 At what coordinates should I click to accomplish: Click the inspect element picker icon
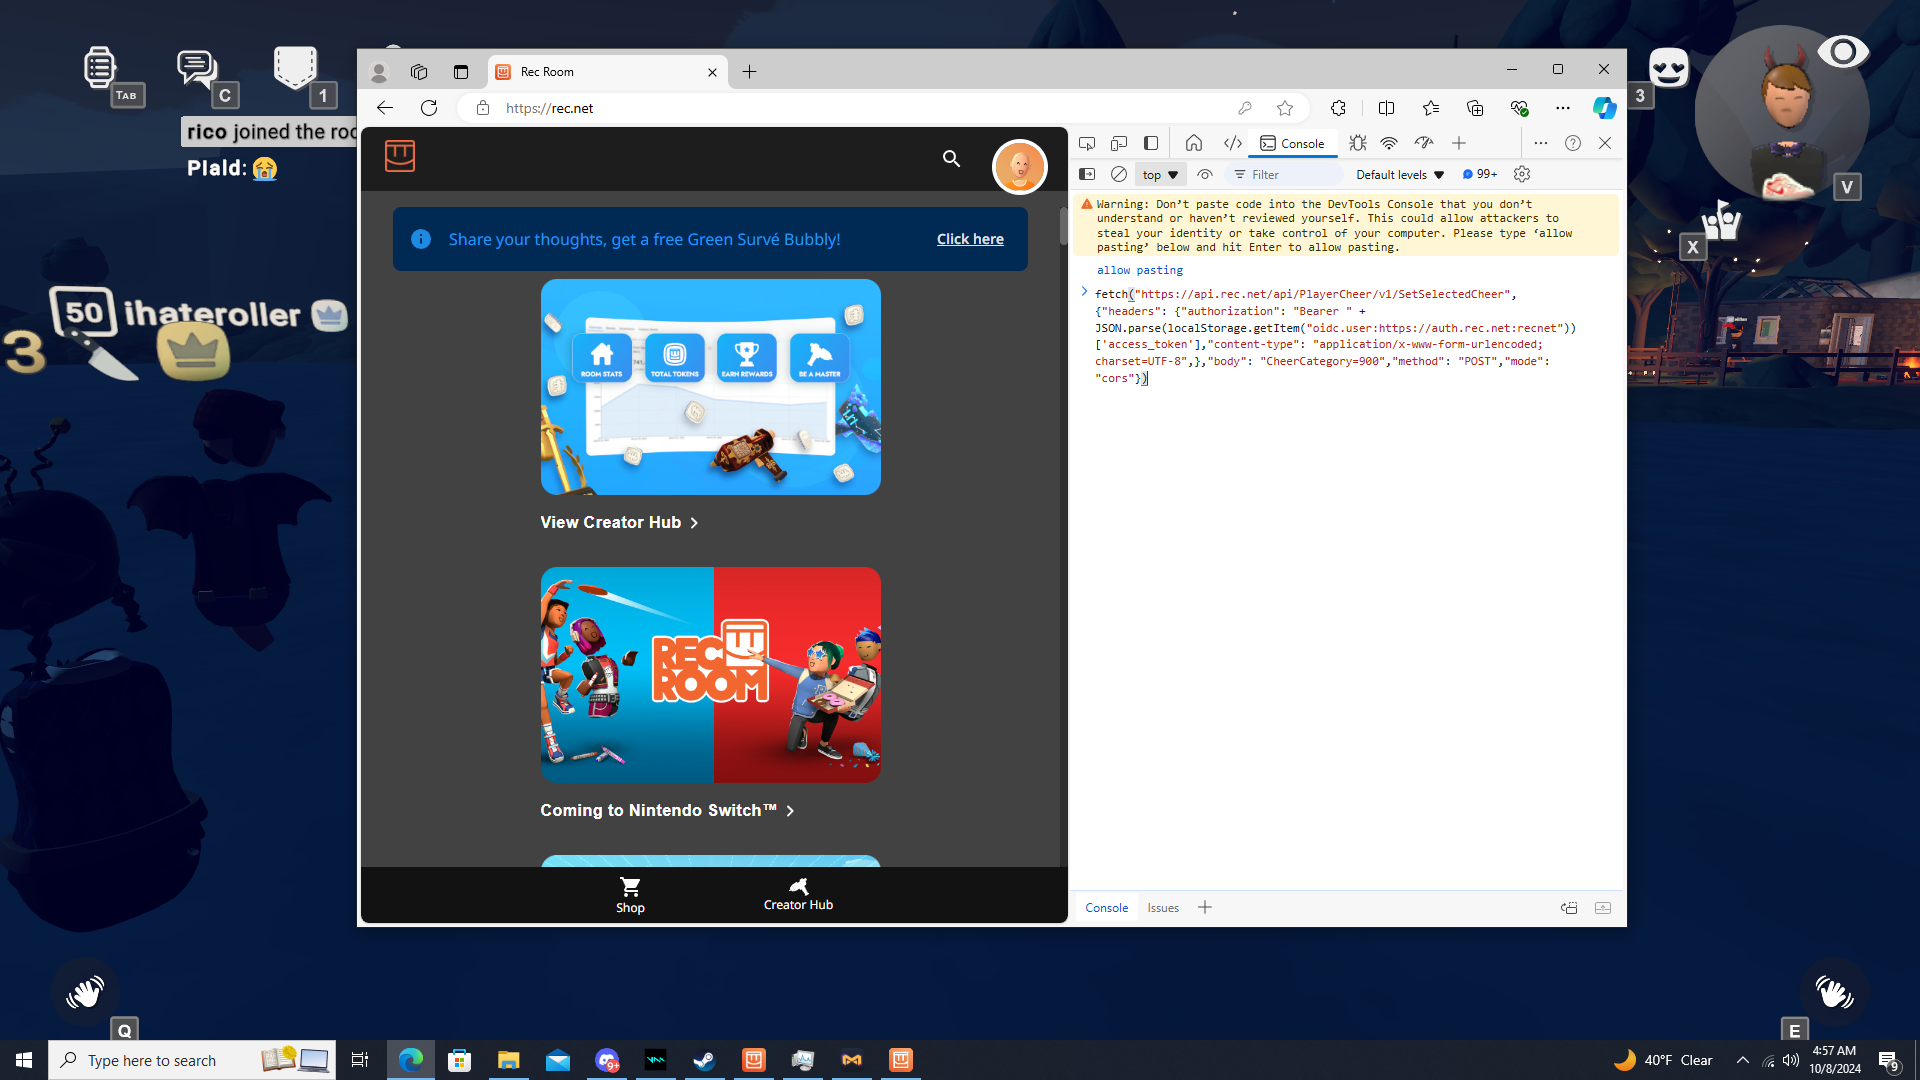pos(1087,143)
